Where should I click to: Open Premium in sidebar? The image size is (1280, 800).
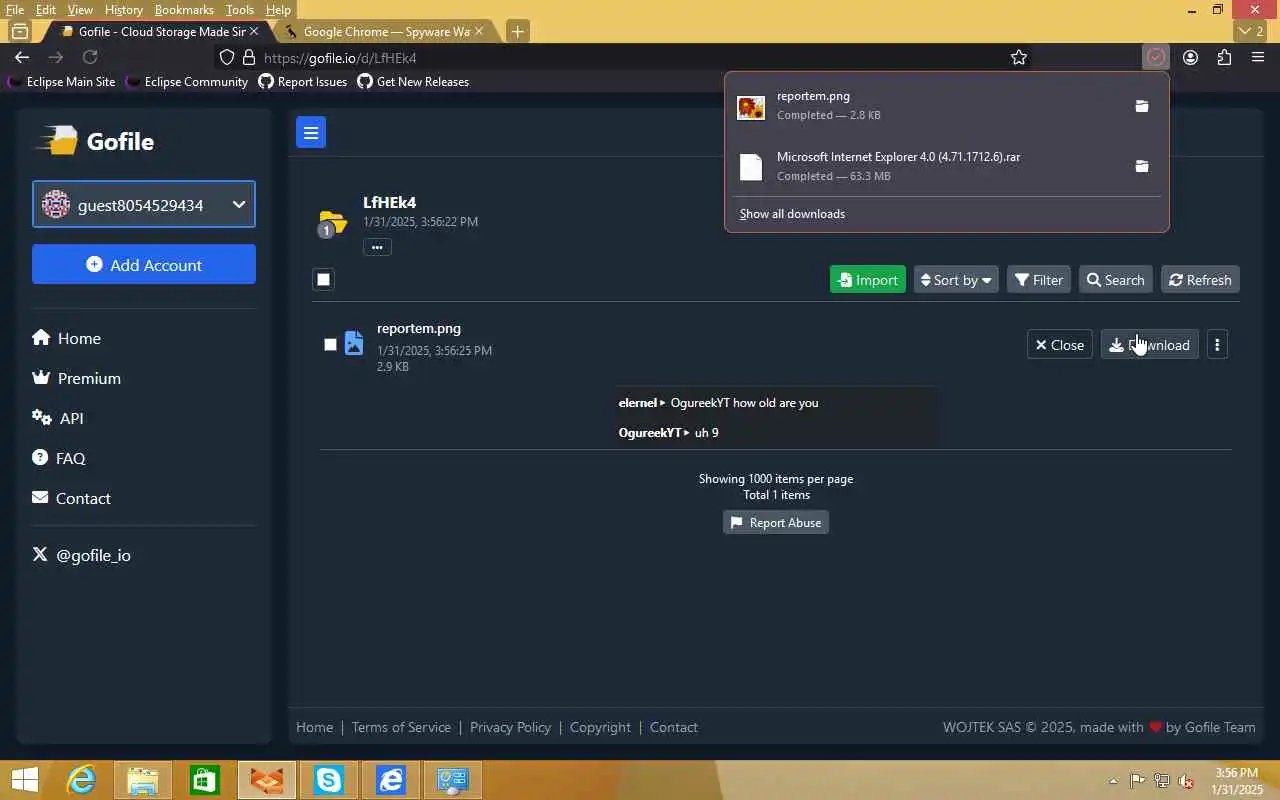pos(76,378)
